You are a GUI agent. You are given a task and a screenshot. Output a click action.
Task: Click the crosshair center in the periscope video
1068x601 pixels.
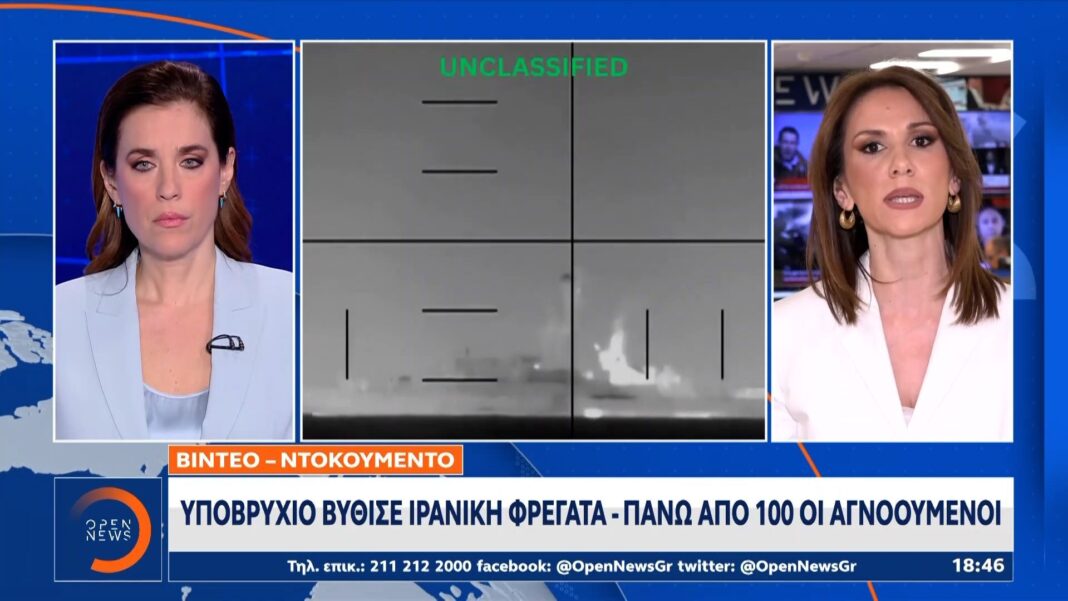tap(572, 241)
